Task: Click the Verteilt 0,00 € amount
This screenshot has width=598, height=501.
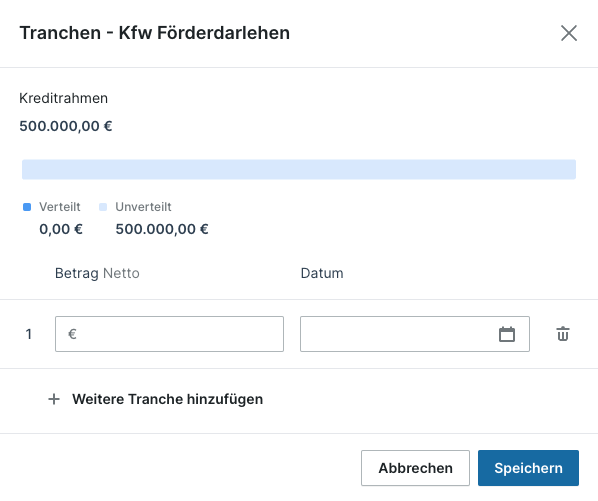Action: (x=61, y=229)
